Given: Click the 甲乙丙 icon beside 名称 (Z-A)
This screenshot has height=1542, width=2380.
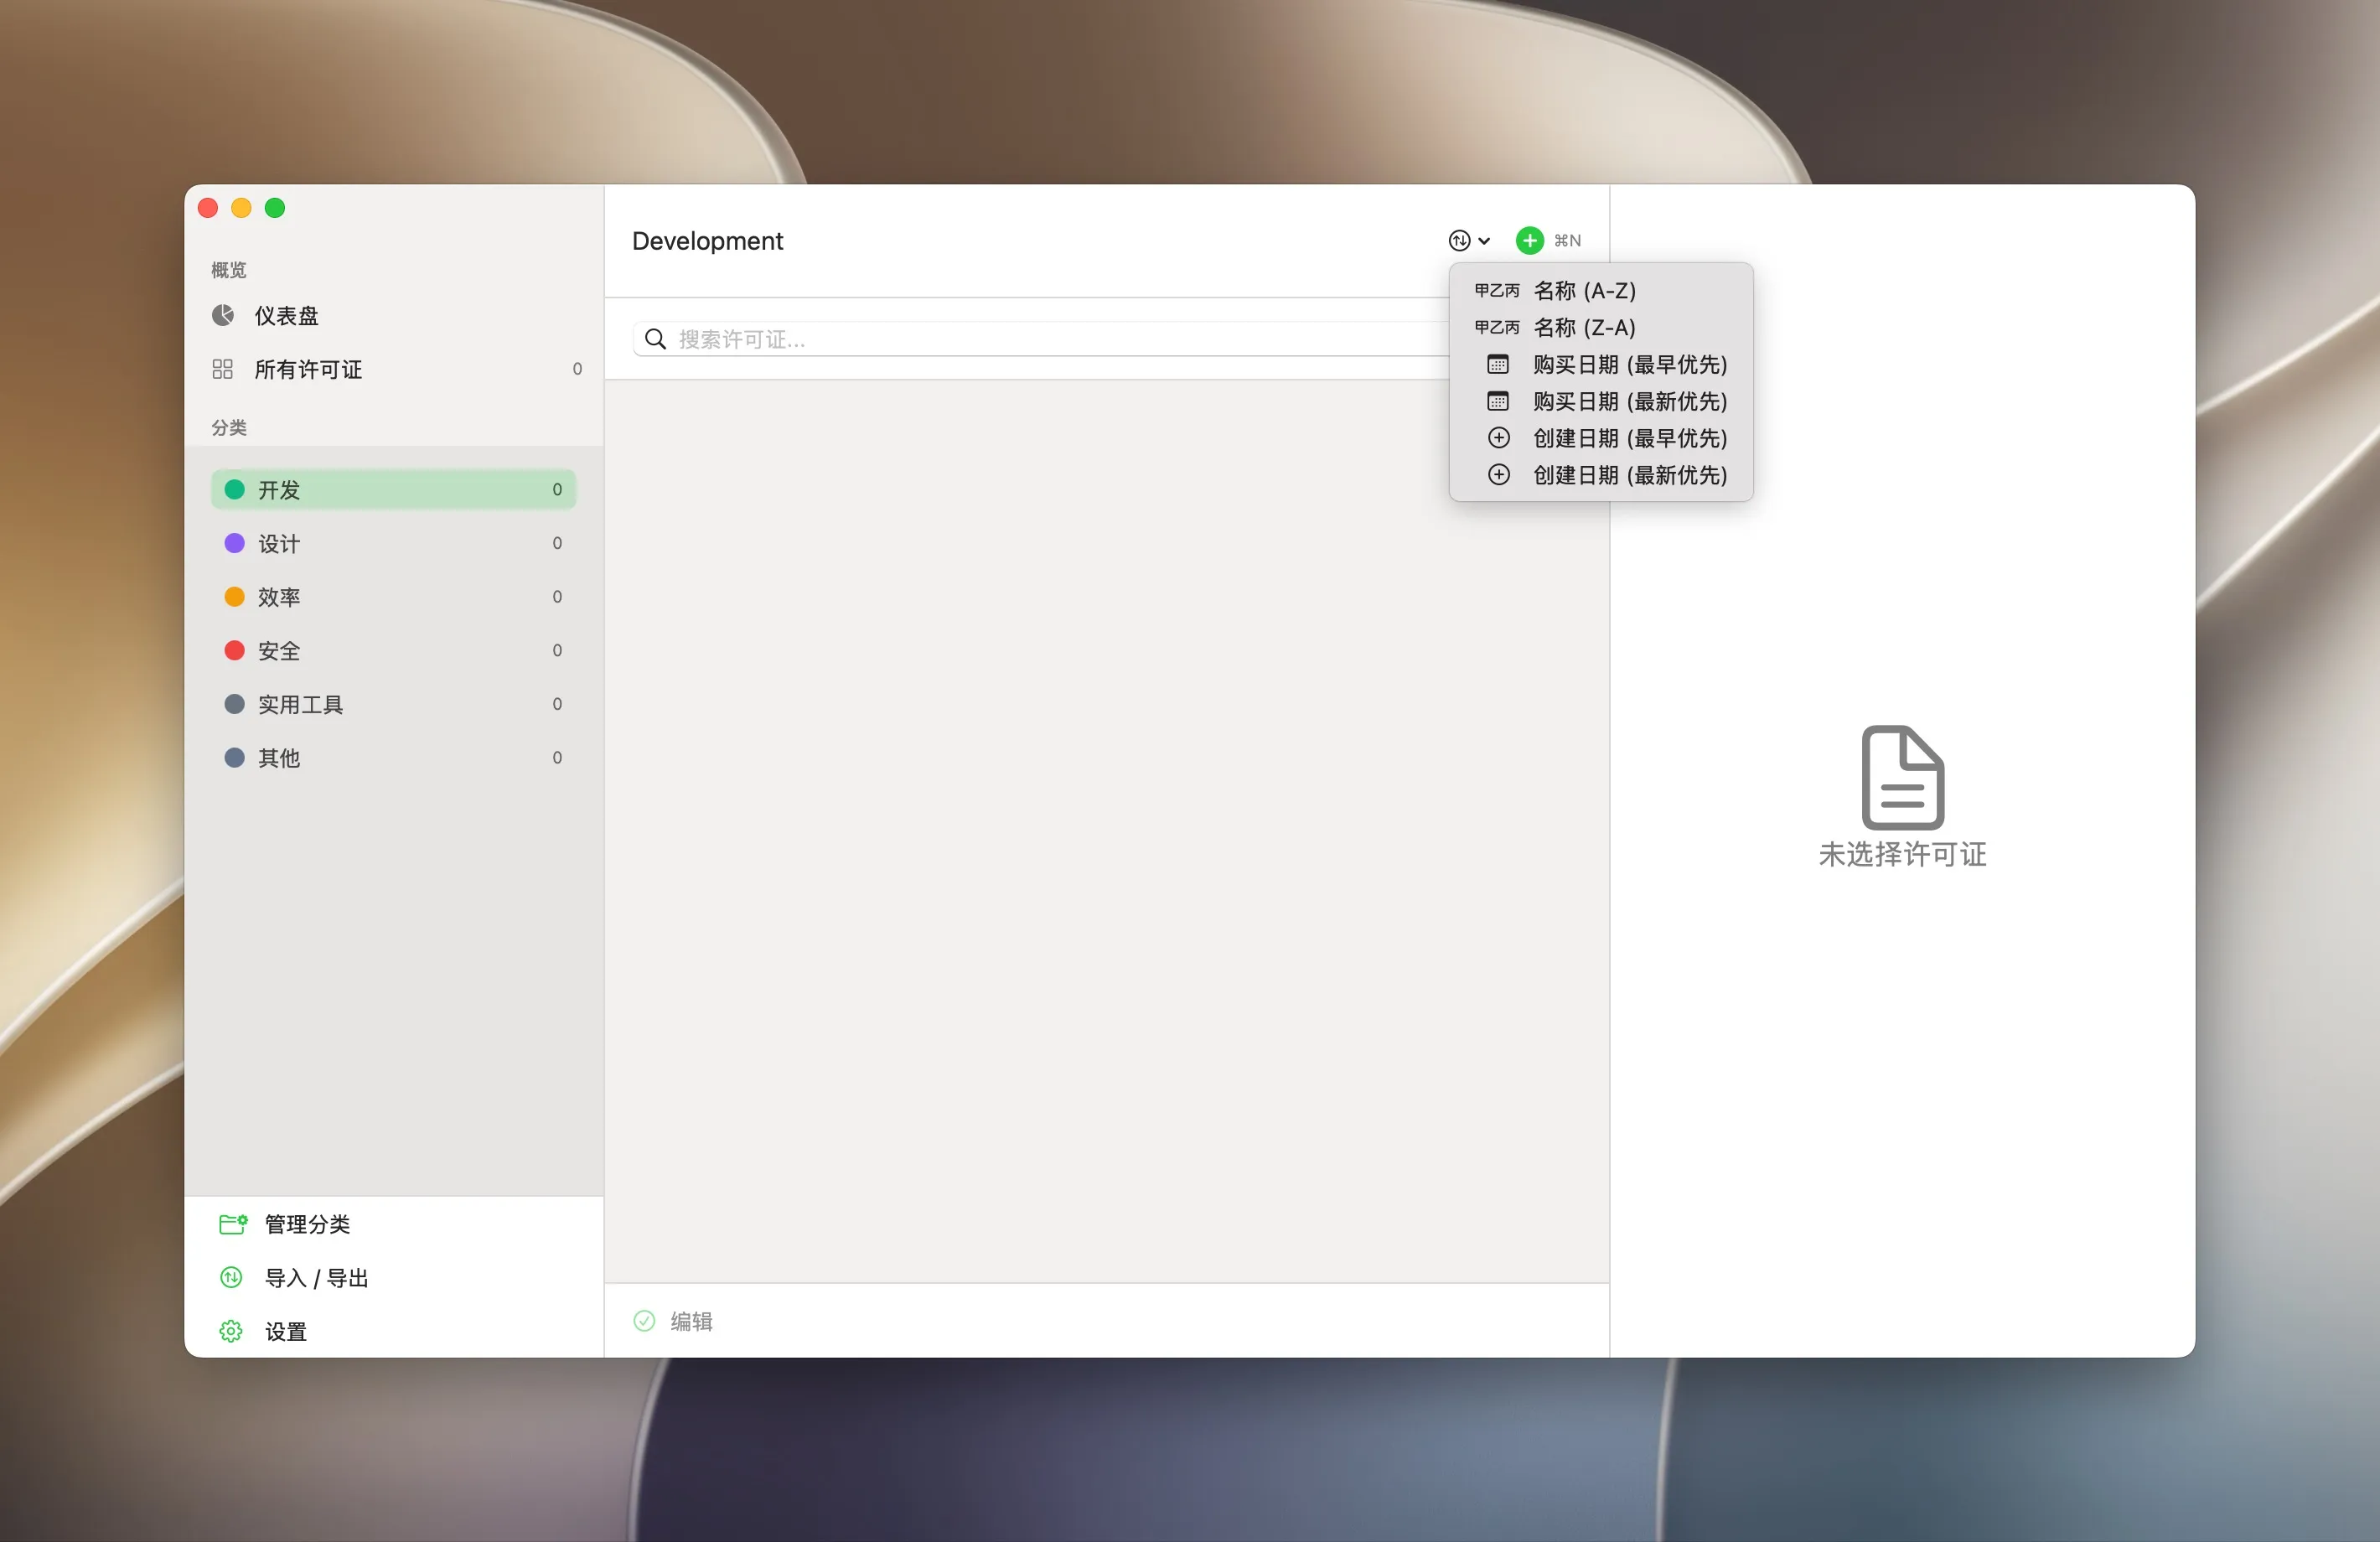Looking at the screenshot, I should click(x=1496, y=327).
